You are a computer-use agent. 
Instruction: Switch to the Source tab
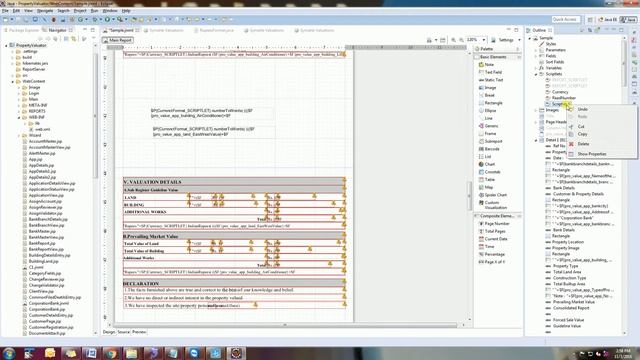coord(123,332)
